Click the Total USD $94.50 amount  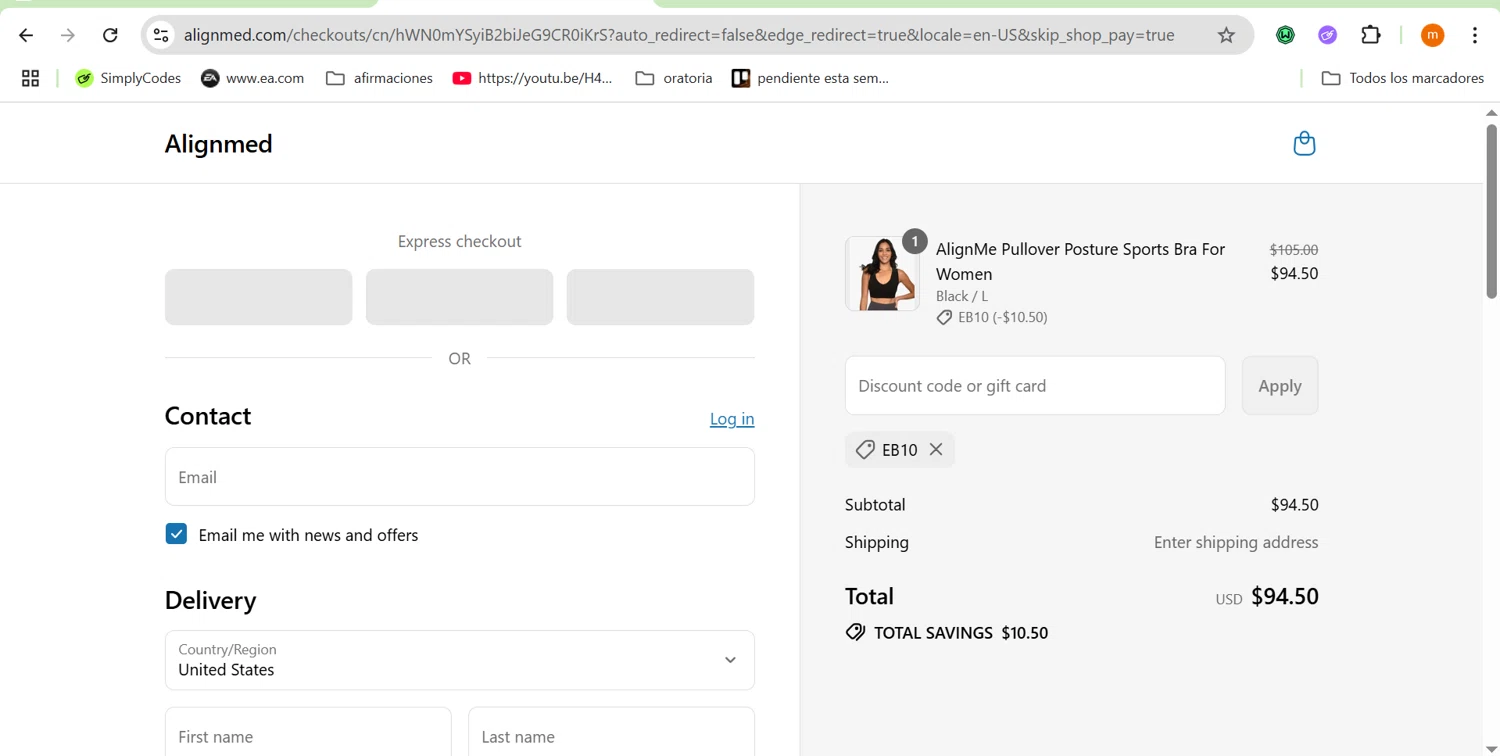point(1285,596)
